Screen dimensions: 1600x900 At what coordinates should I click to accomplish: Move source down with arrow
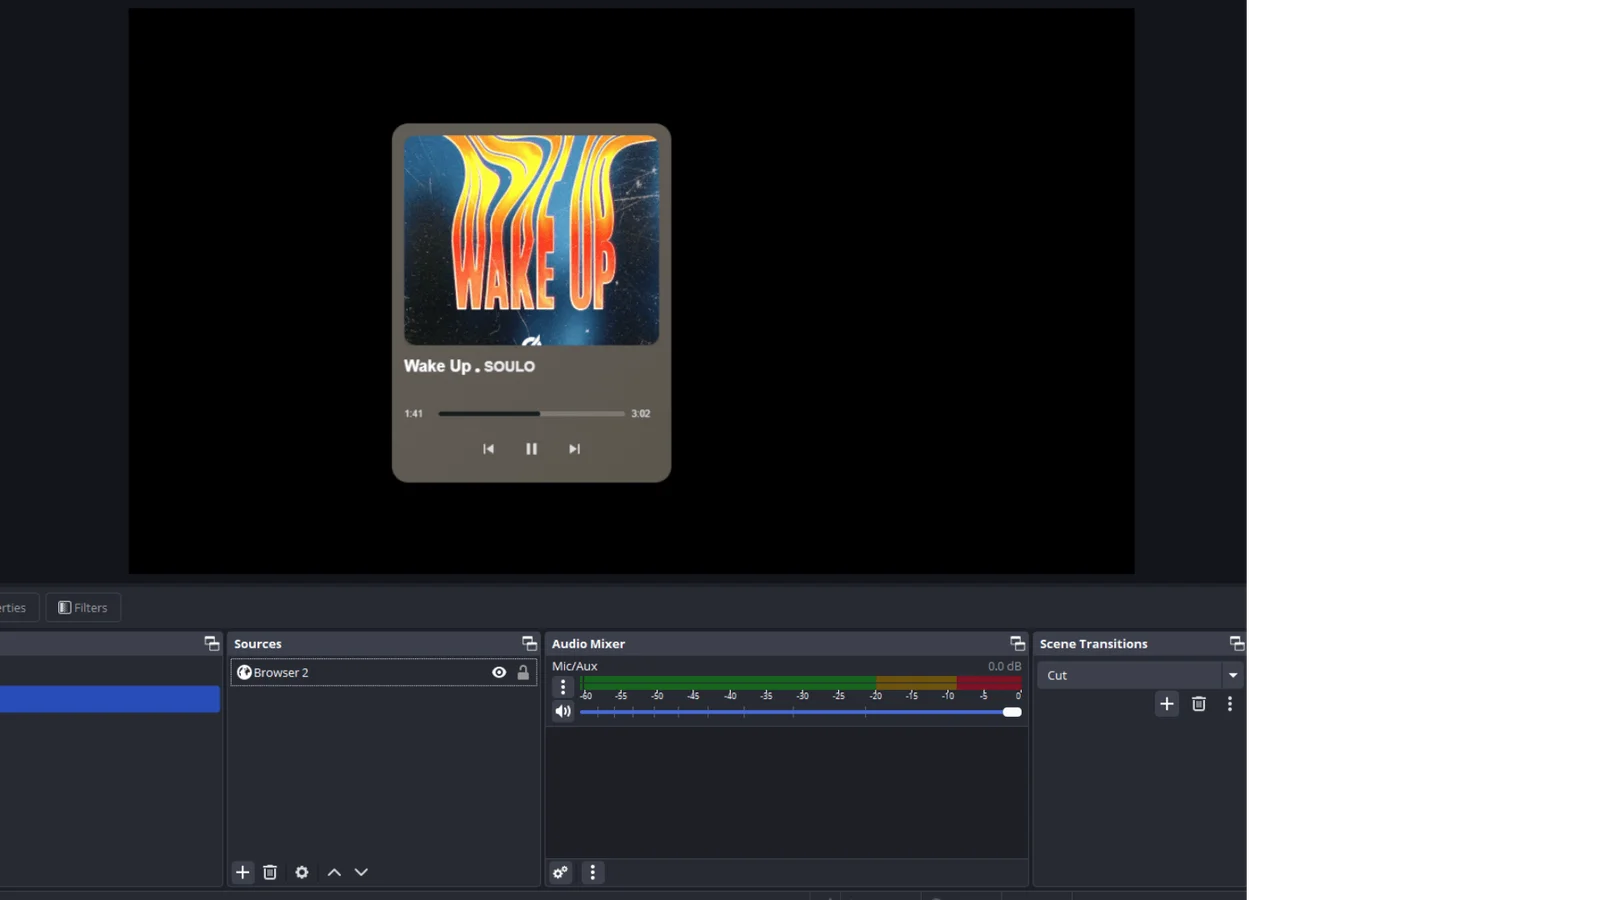(361, 873)
